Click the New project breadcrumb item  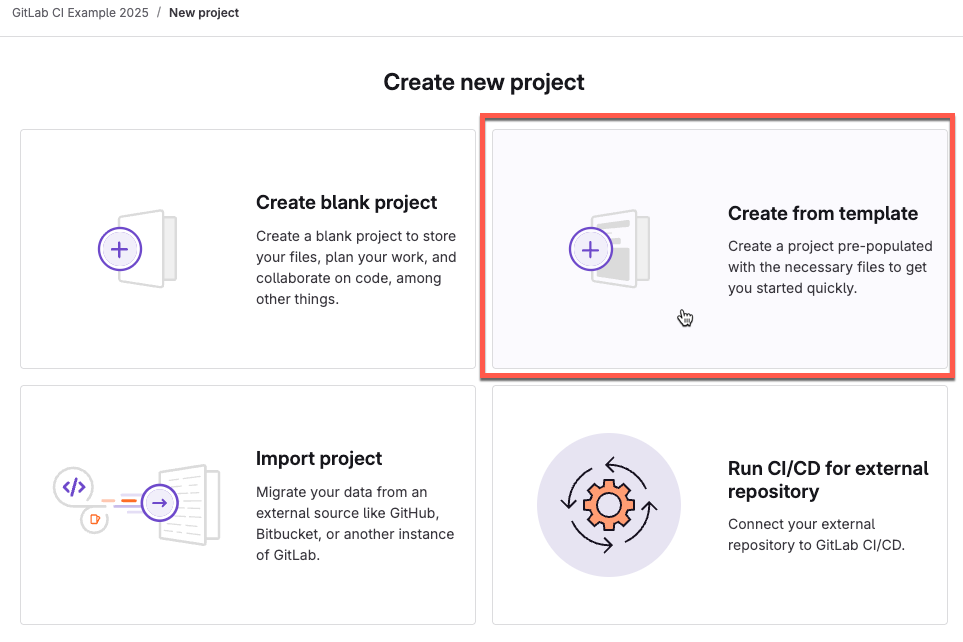pyautogui.click(x=204, y=13)
